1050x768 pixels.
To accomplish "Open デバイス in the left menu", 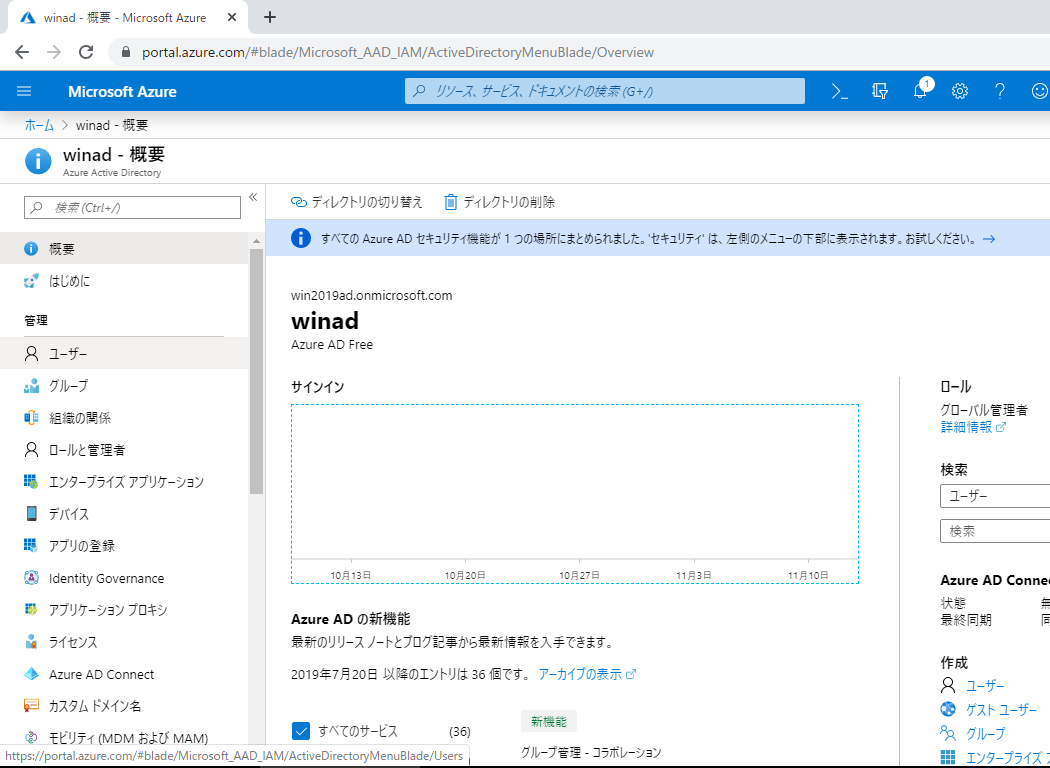I will click(124, 514).
